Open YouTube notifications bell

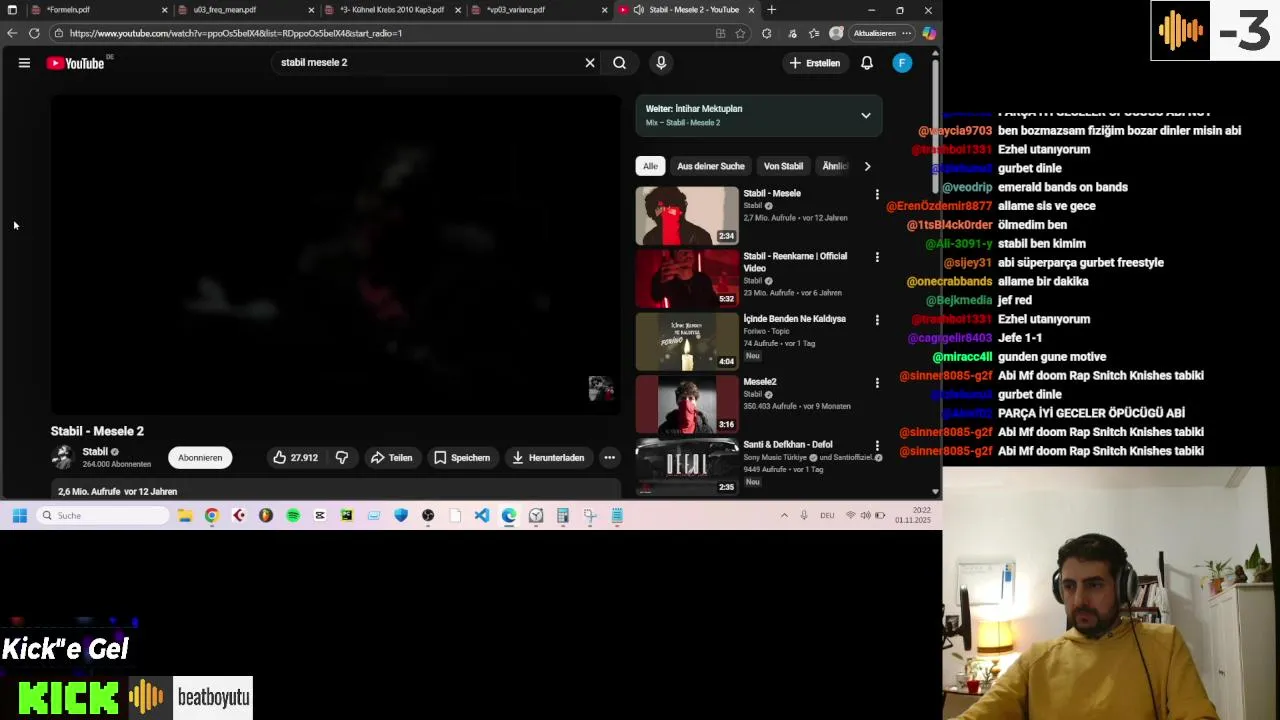[867, 63]
